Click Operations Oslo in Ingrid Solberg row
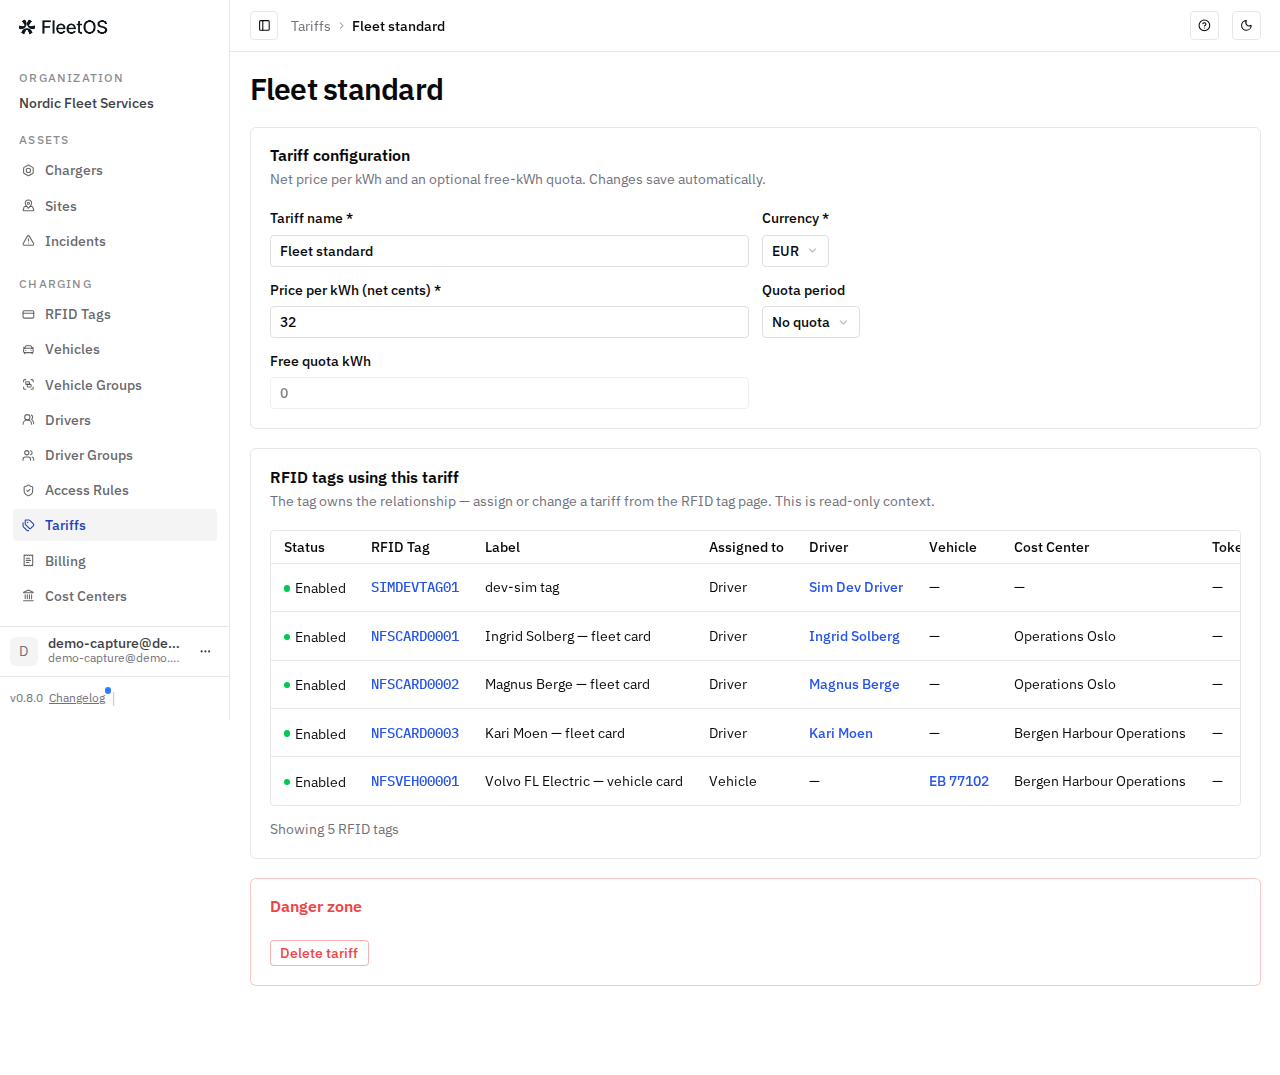 (x=1065, y=636)
